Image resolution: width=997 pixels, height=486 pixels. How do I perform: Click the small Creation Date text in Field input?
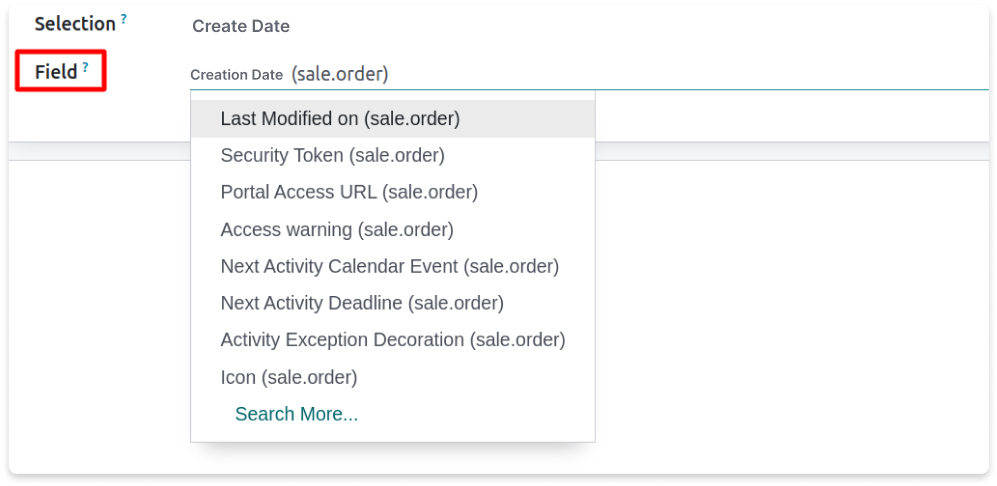(237, 75)
